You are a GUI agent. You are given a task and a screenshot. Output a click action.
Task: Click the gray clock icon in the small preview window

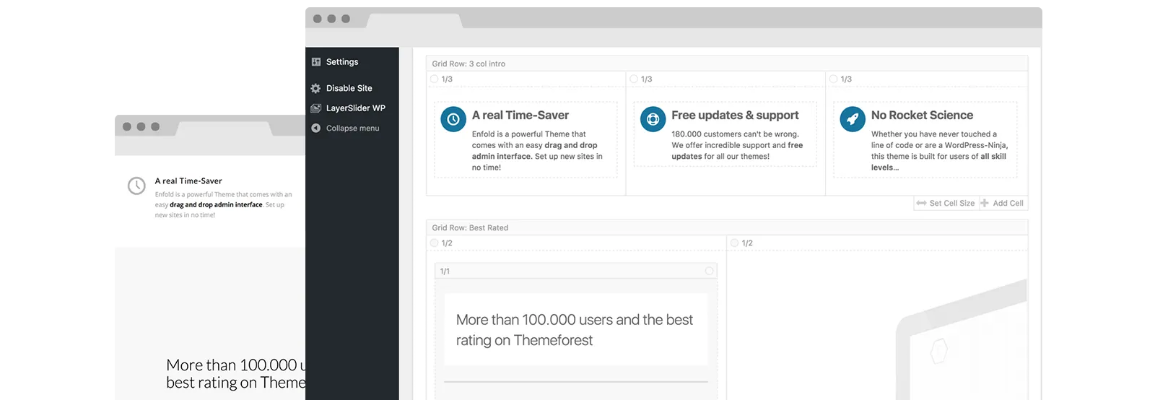[x=136, y=186]
